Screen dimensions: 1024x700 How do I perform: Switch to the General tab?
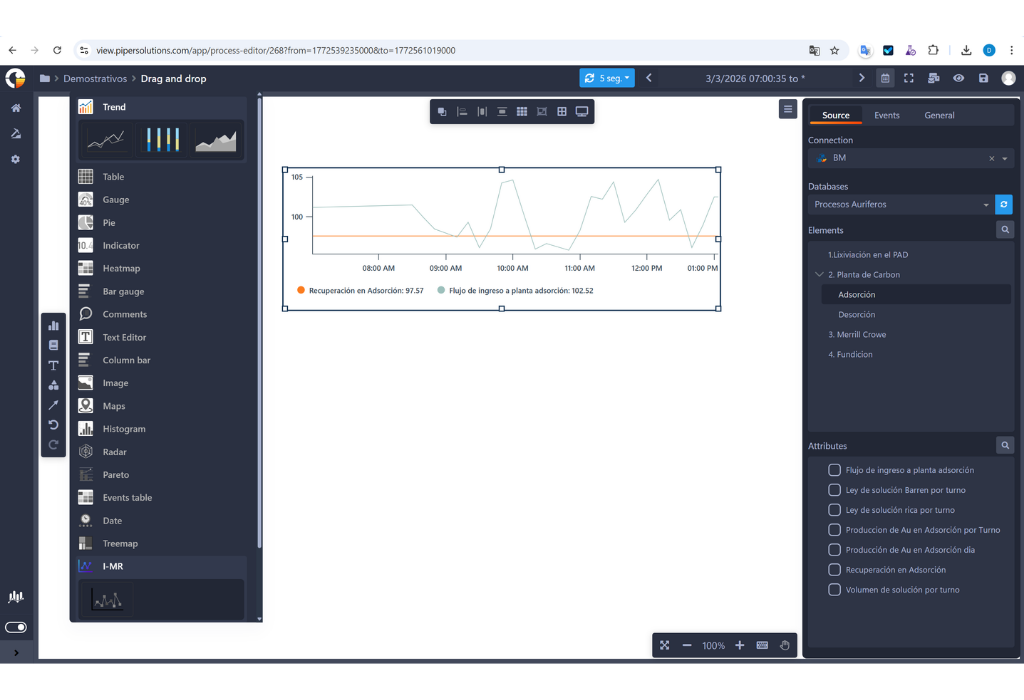pyautogui.click(x=939, y=116)
